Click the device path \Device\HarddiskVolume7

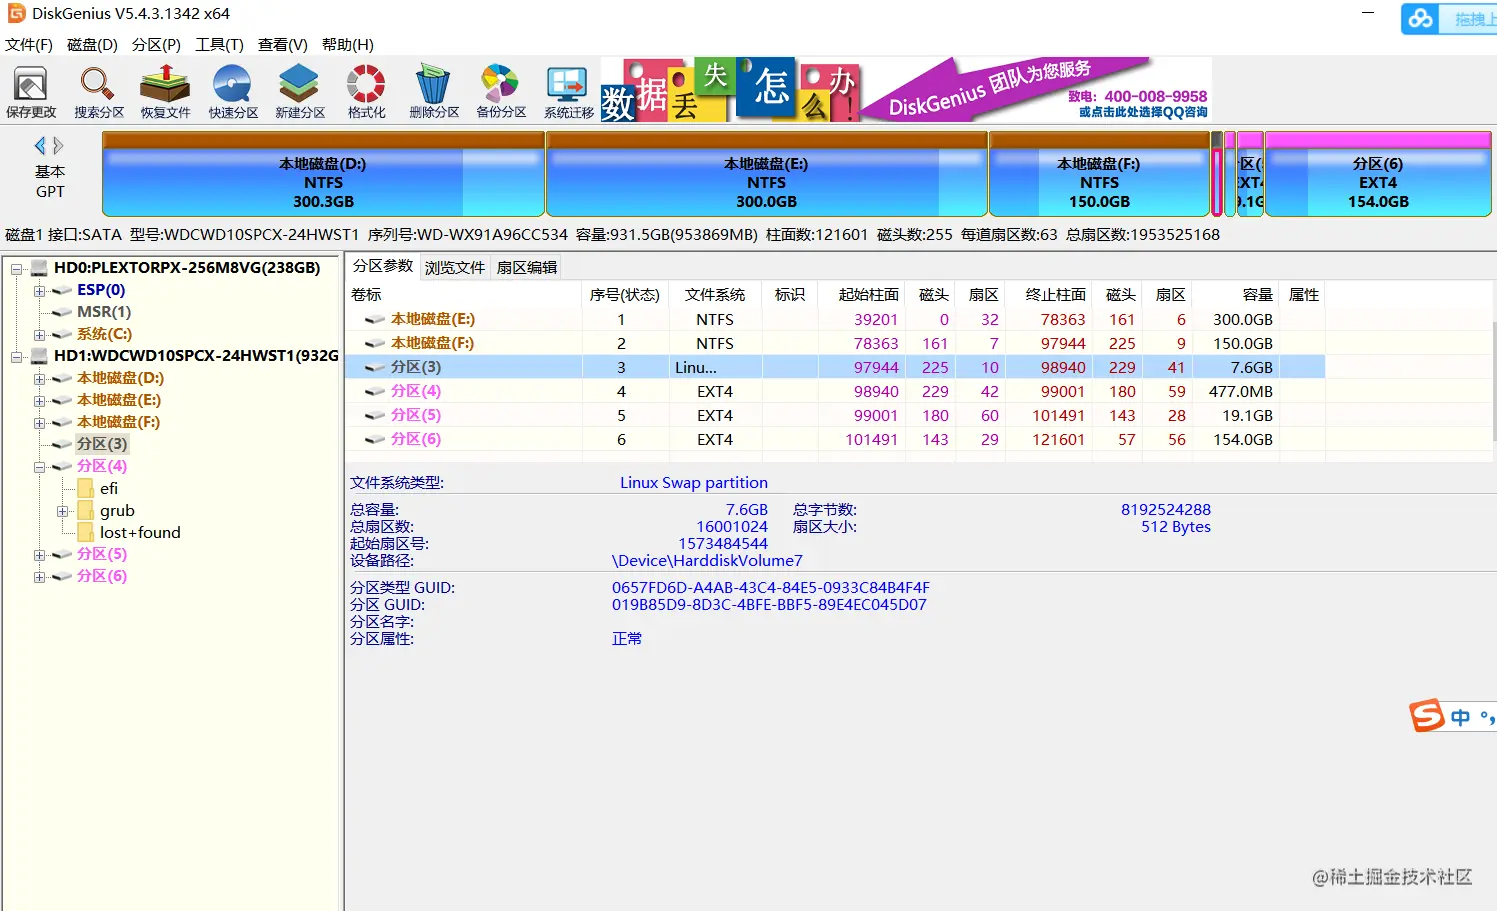[707, 561]
